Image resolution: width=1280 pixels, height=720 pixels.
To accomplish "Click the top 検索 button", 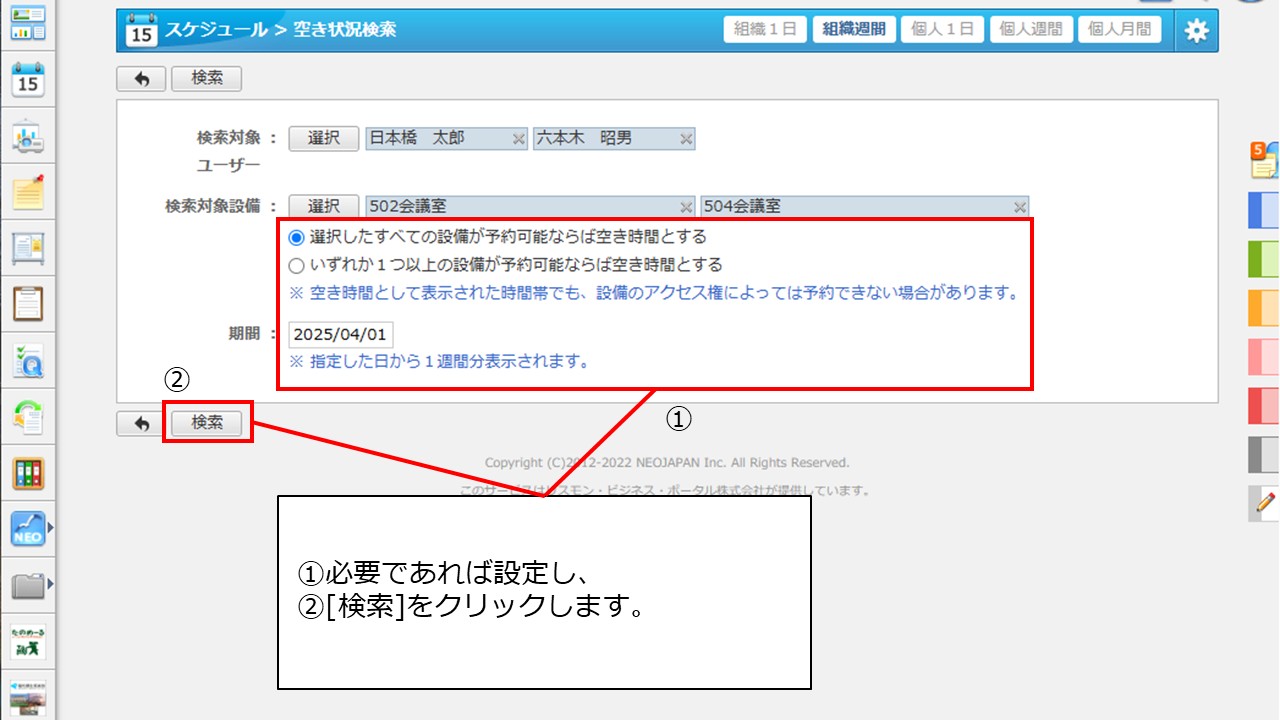I will click(x=207, y=78).
